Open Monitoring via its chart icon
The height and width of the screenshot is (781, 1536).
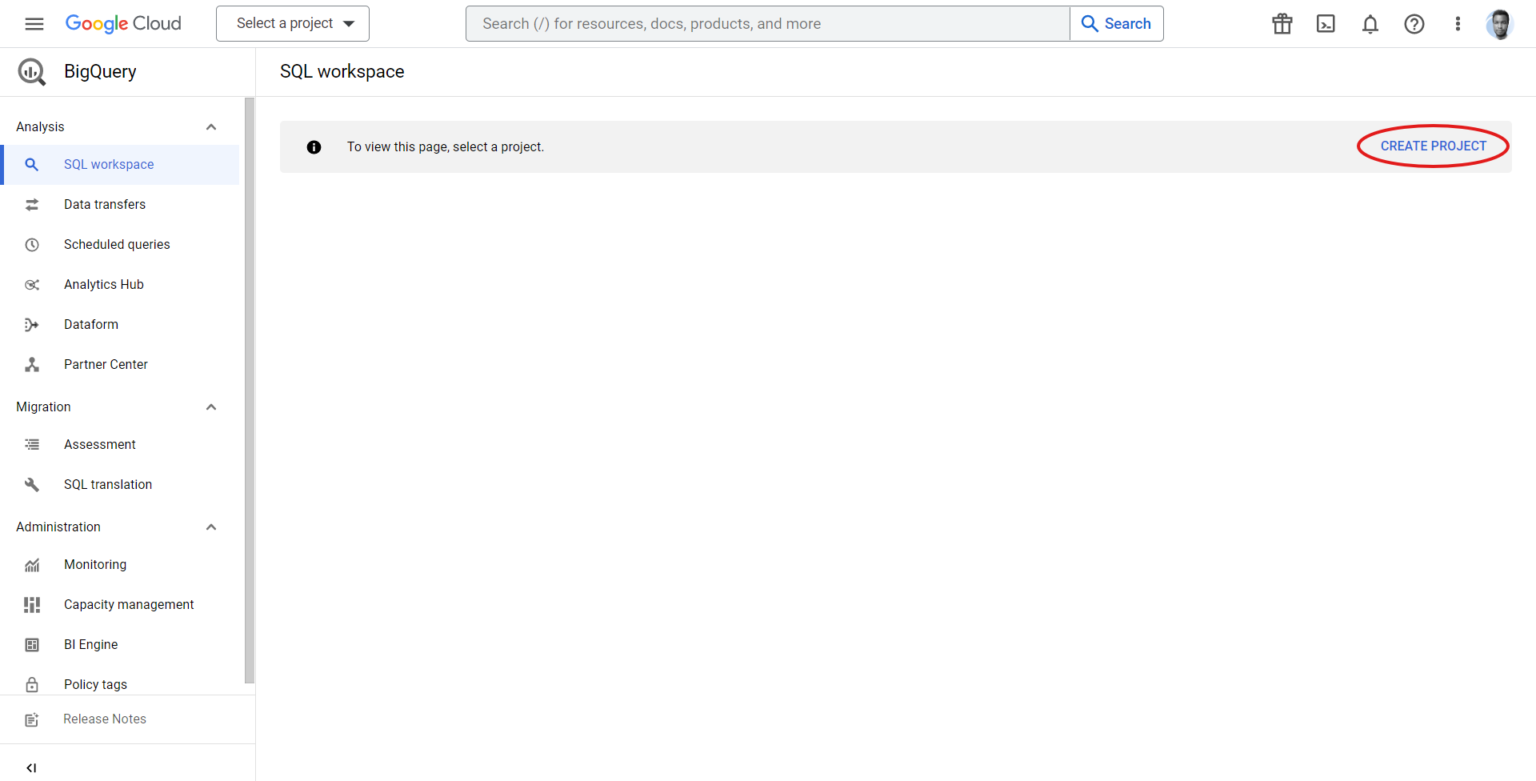pos(32,564)
